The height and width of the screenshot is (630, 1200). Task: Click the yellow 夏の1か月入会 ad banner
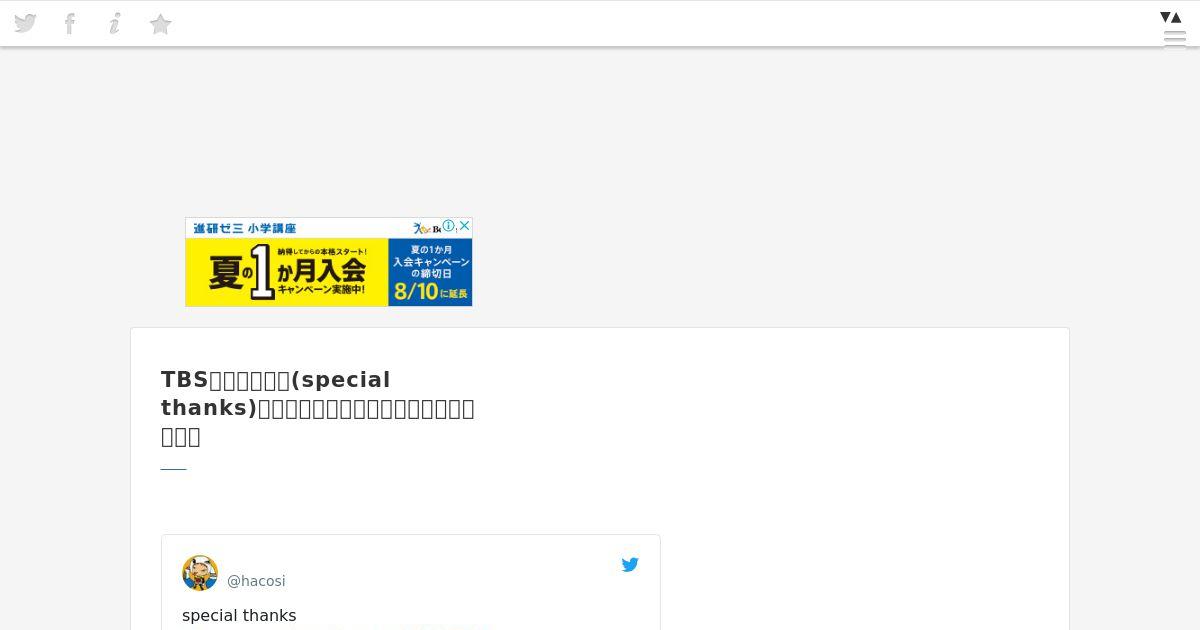click(287, 272)
